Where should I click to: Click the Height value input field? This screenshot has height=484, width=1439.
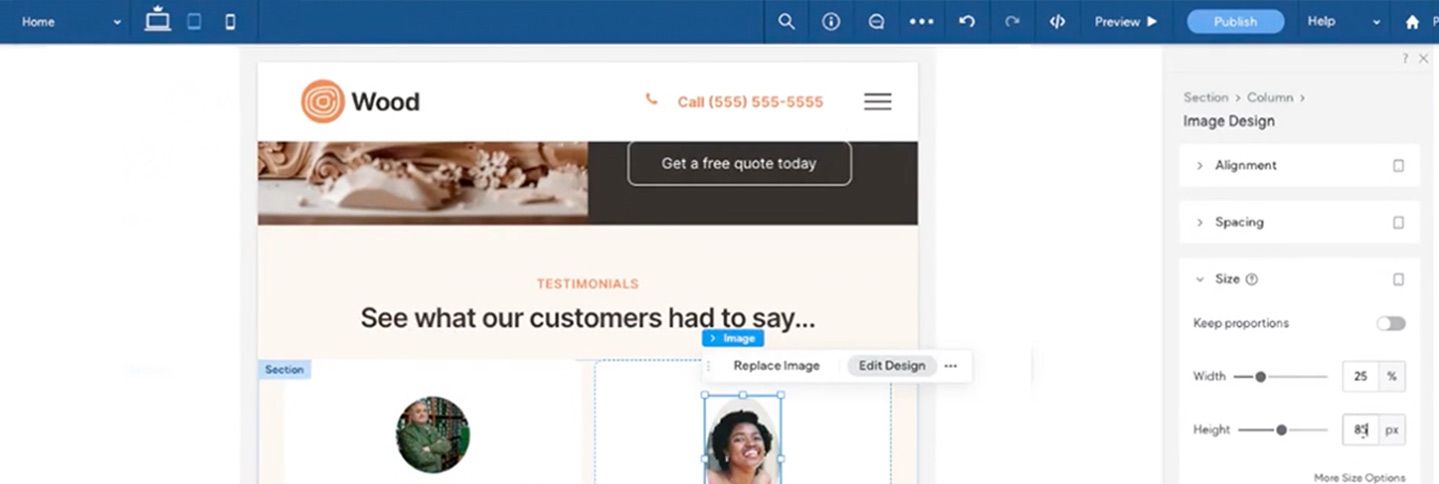[x=1360, y=429]
